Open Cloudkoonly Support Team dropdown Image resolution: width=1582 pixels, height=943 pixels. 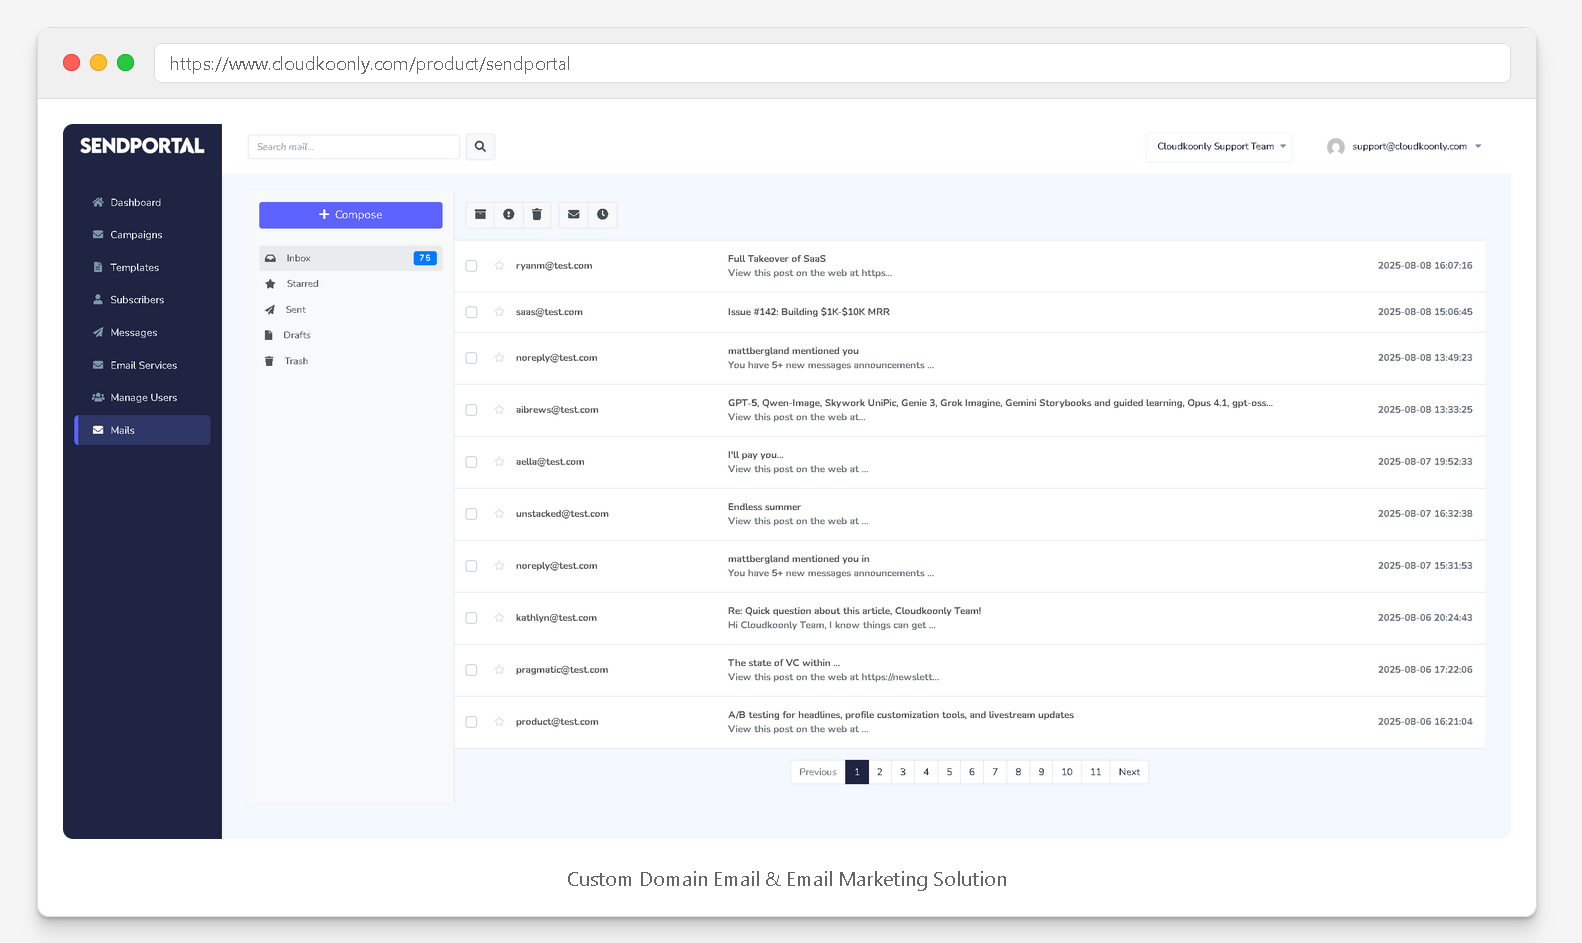pyautogui.click(x=1219, y=147)
